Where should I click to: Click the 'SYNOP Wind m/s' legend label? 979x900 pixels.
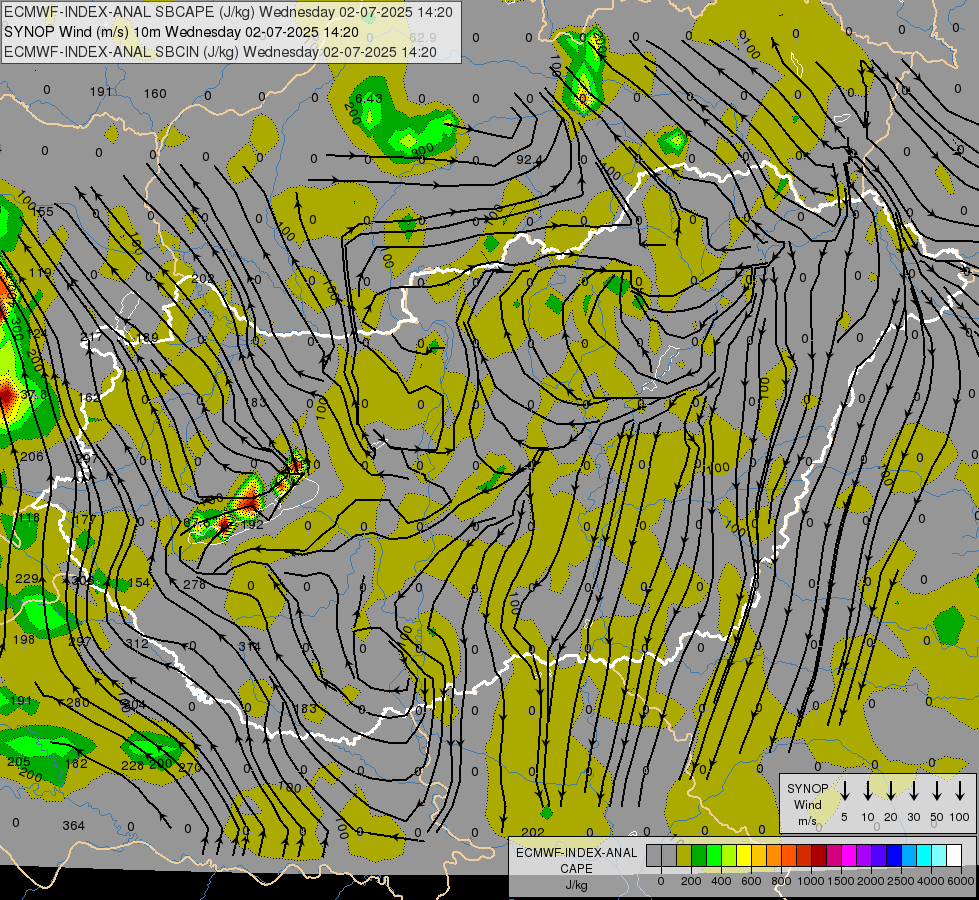pyautogui.click(x=807, y=804)
